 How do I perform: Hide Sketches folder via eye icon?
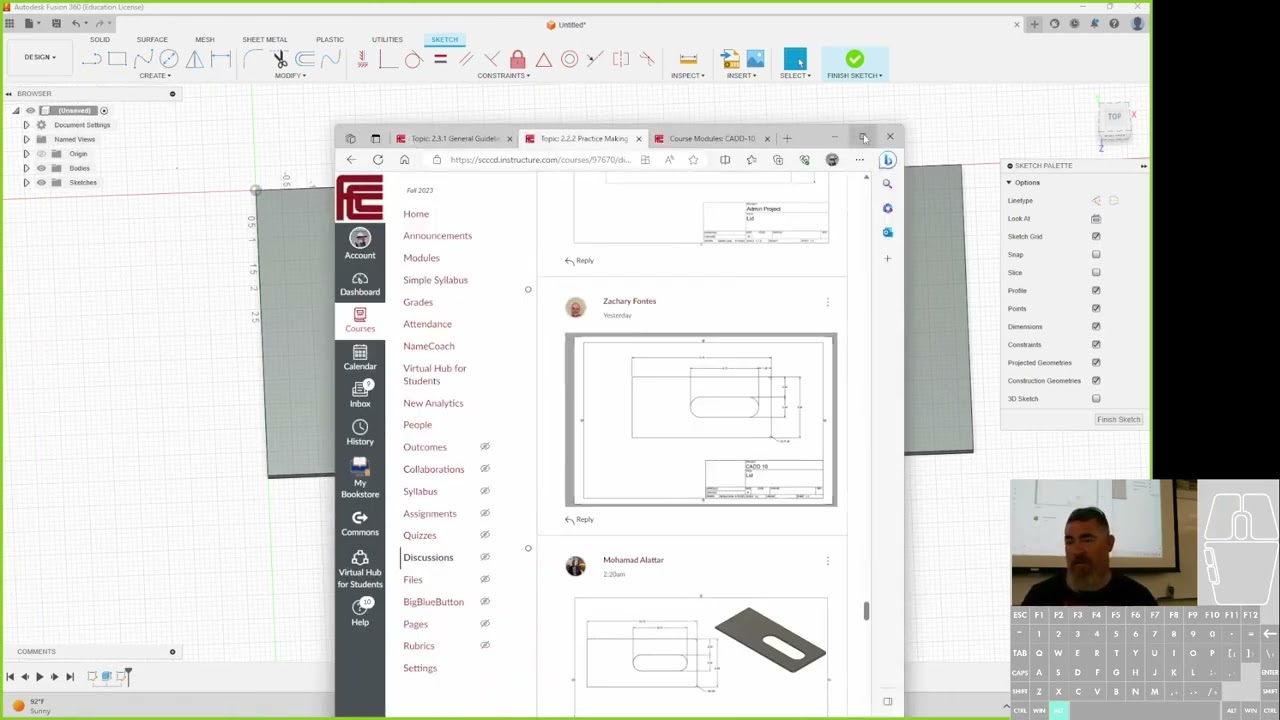coord(41,182)
